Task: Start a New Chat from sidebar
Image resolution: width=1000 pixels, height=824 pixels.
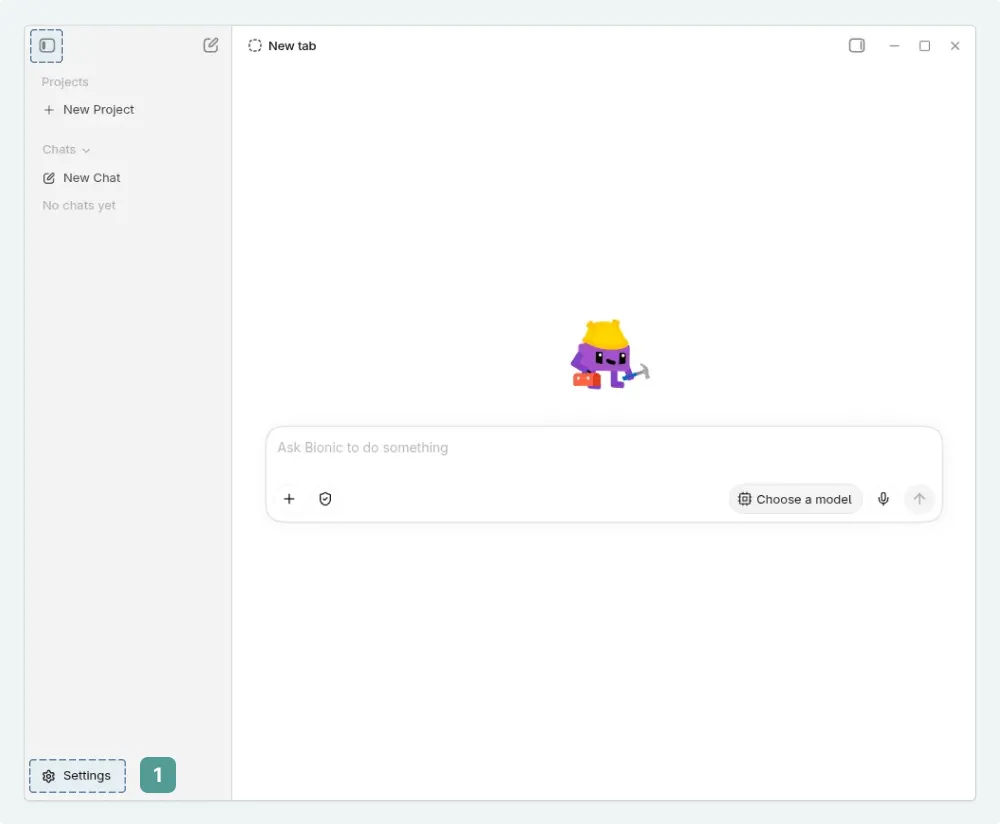Action: coord(82,178)
